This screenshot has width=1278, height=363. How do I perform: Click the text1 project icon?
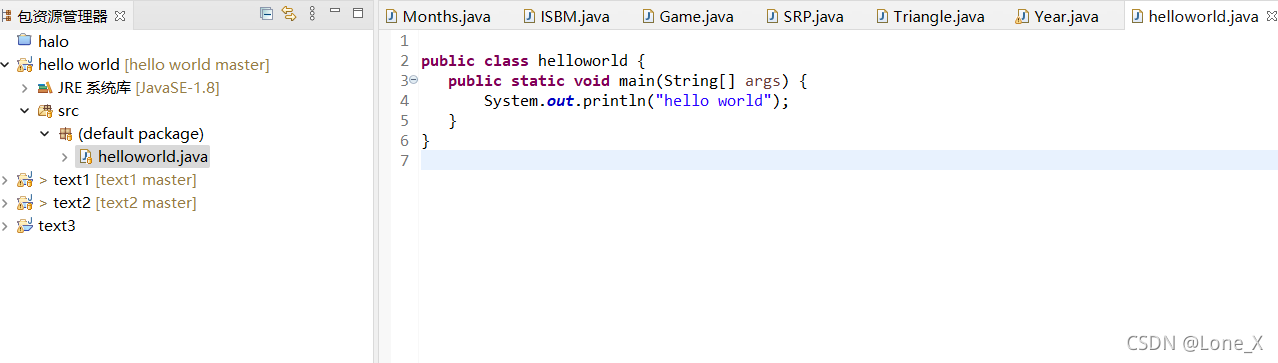25,180
